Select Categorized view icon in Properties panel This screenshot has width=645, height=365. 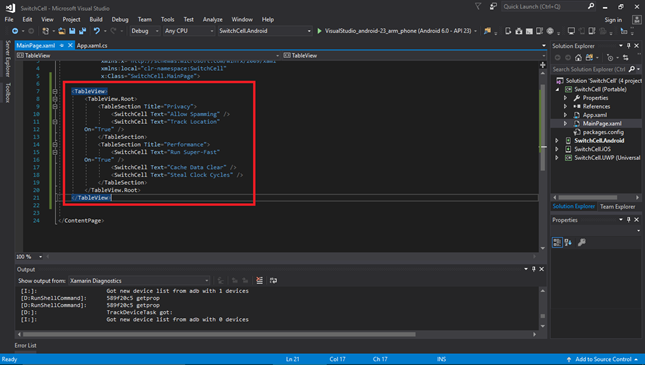(557, 242)
